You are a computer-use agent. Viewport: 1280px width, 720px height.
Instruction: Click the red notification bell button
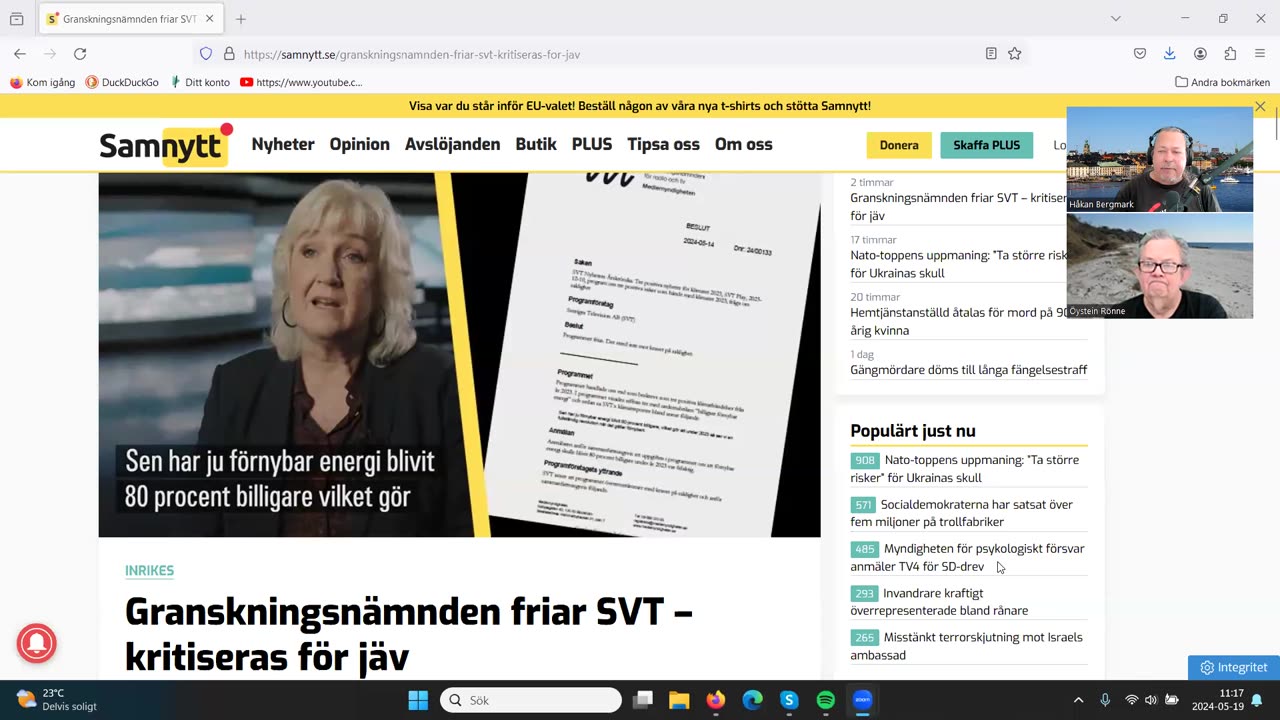[36, 643]
